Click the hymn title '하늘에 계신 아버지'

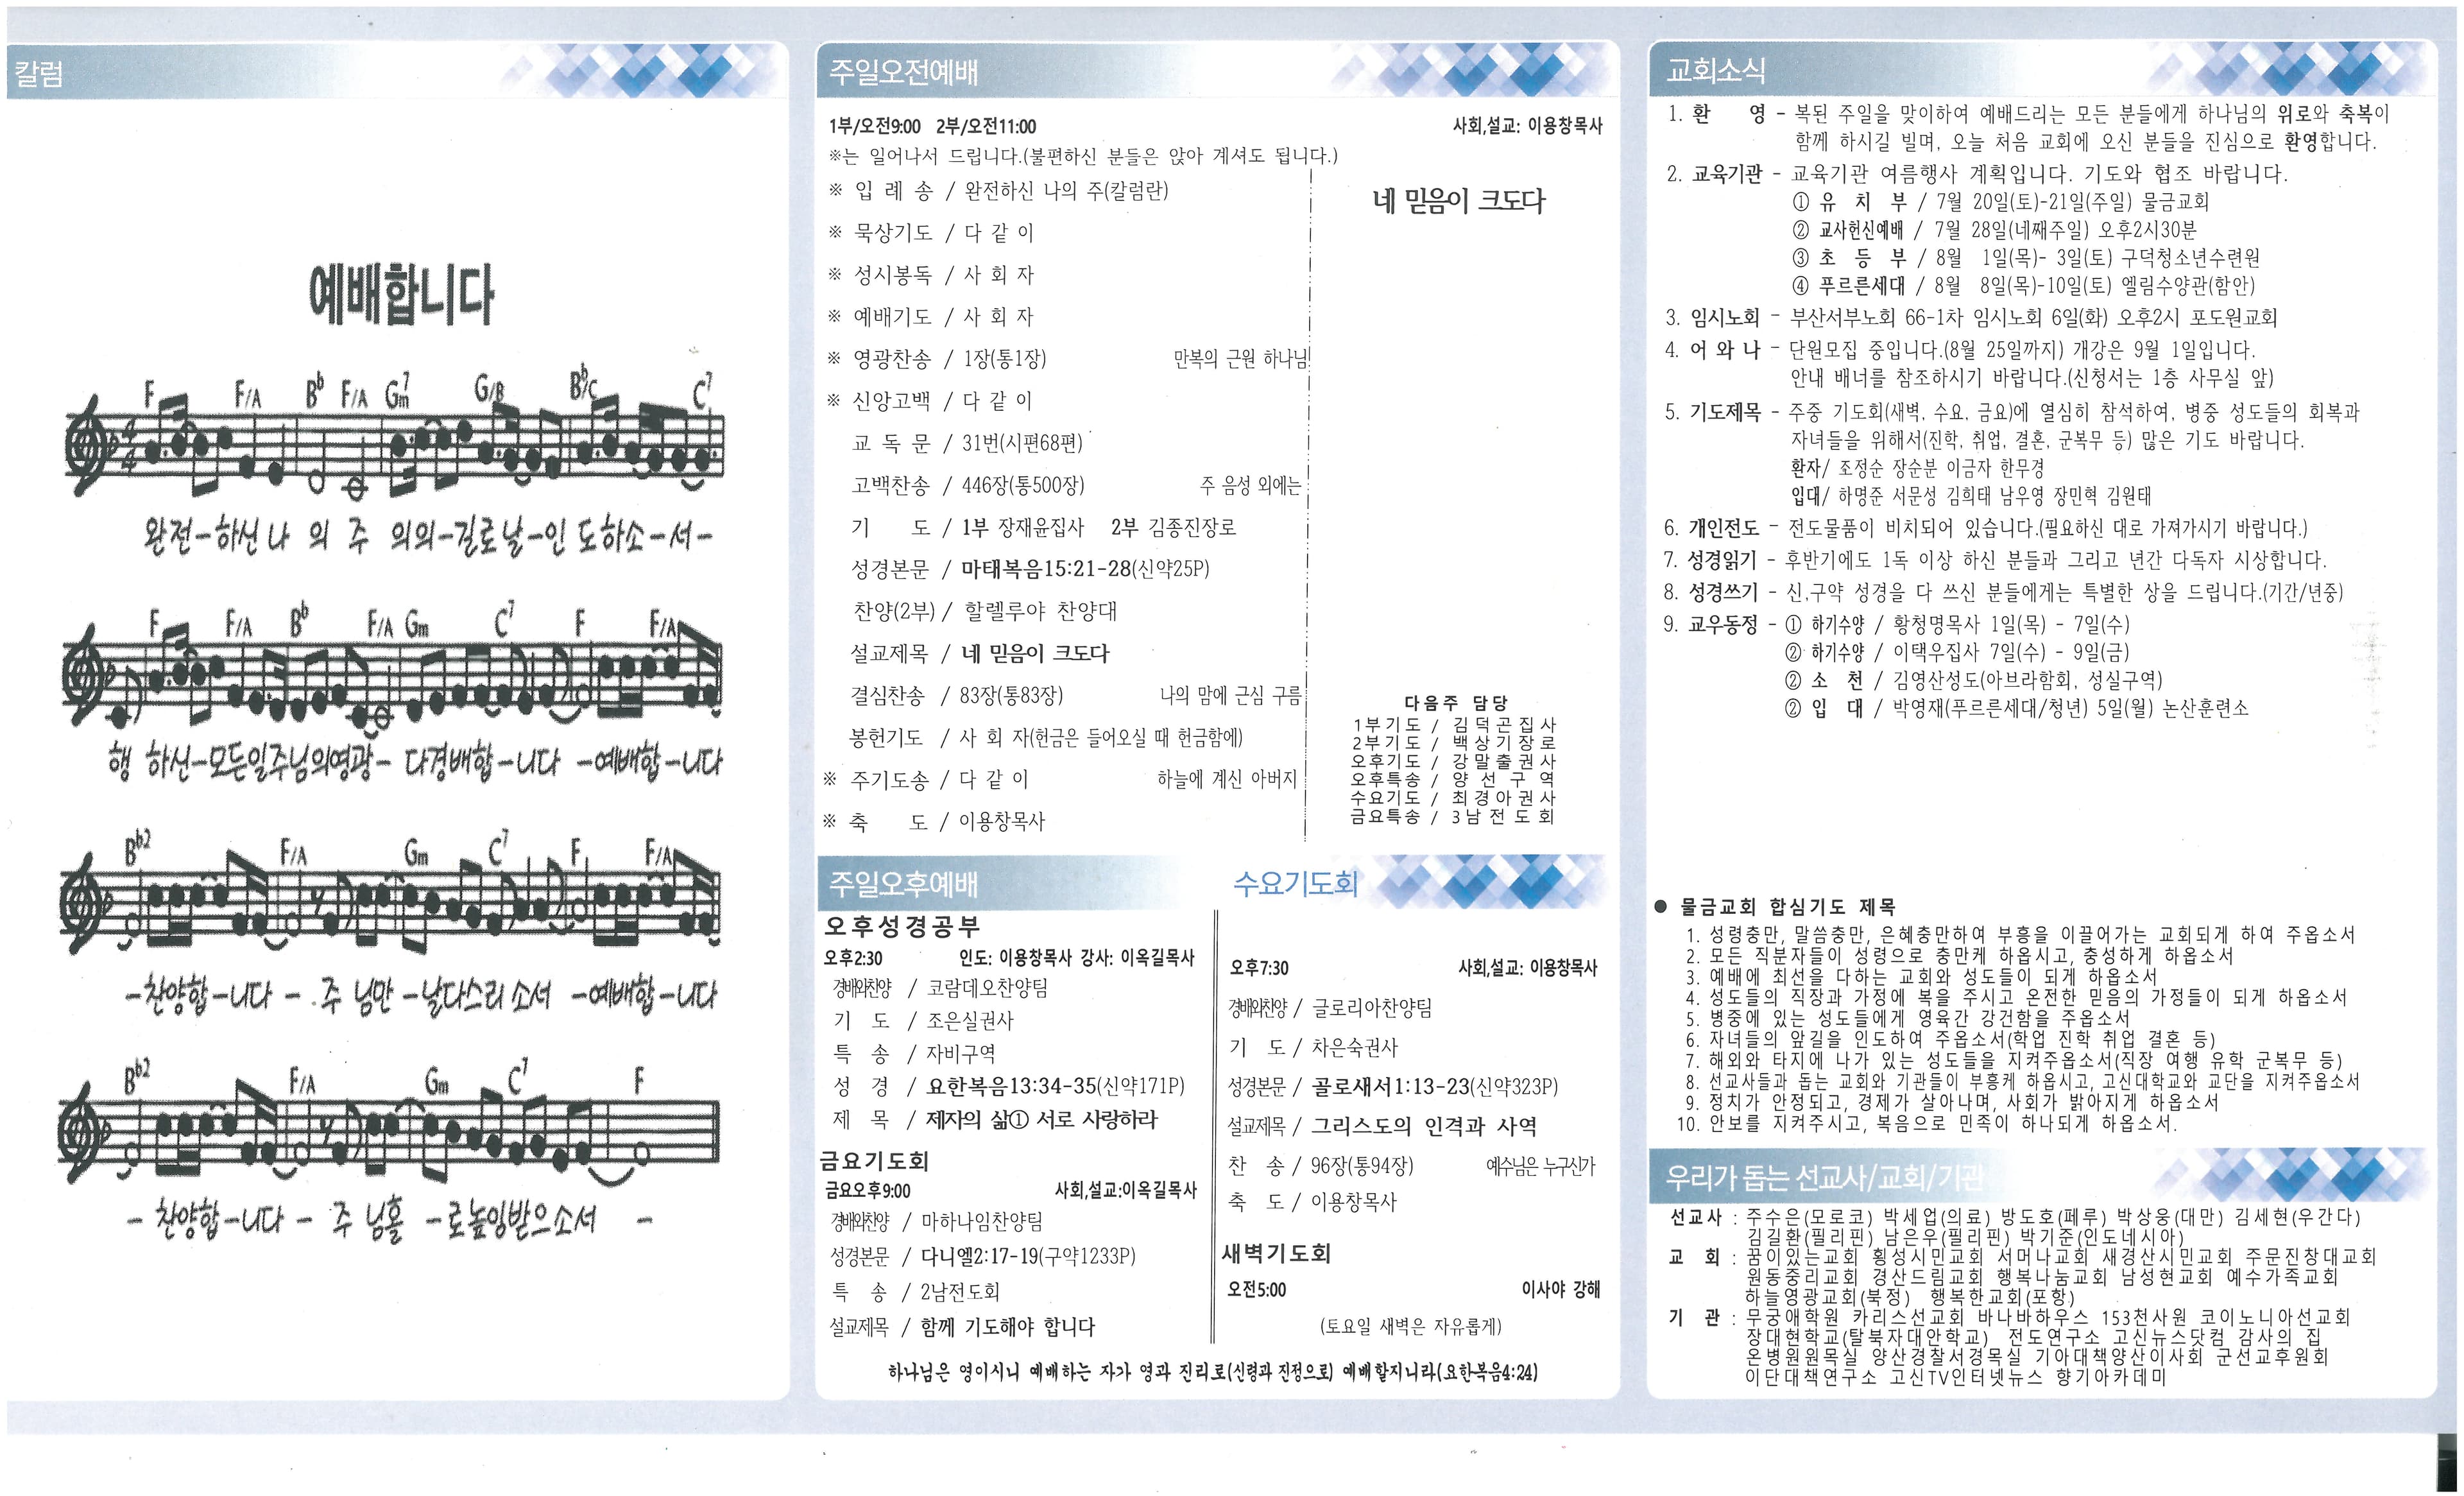point(1227,779)
